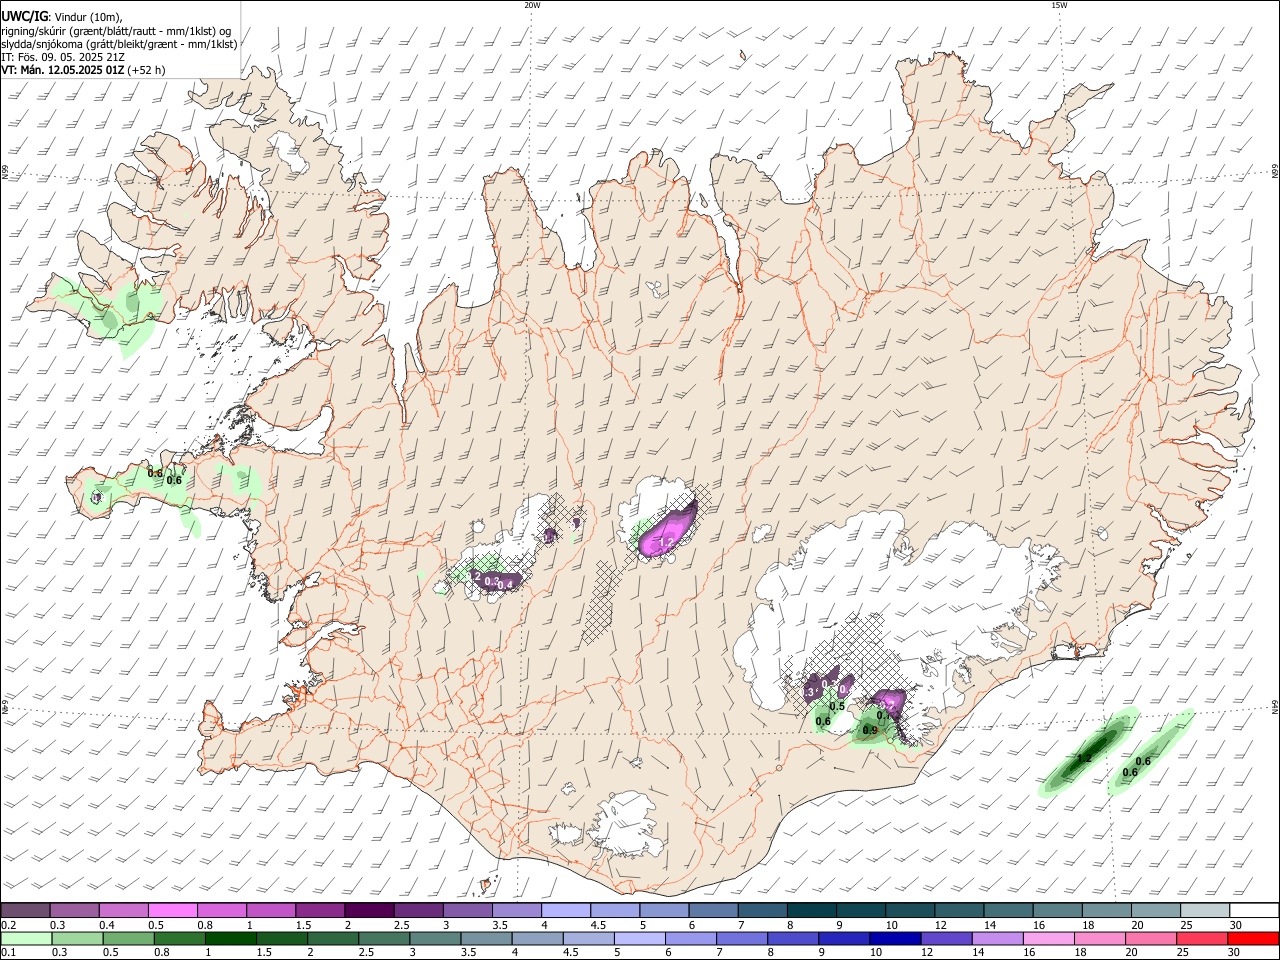Pick the 7 swatch in the snow scale
This screenshot has height=960, width=1280.
(763, 910)
